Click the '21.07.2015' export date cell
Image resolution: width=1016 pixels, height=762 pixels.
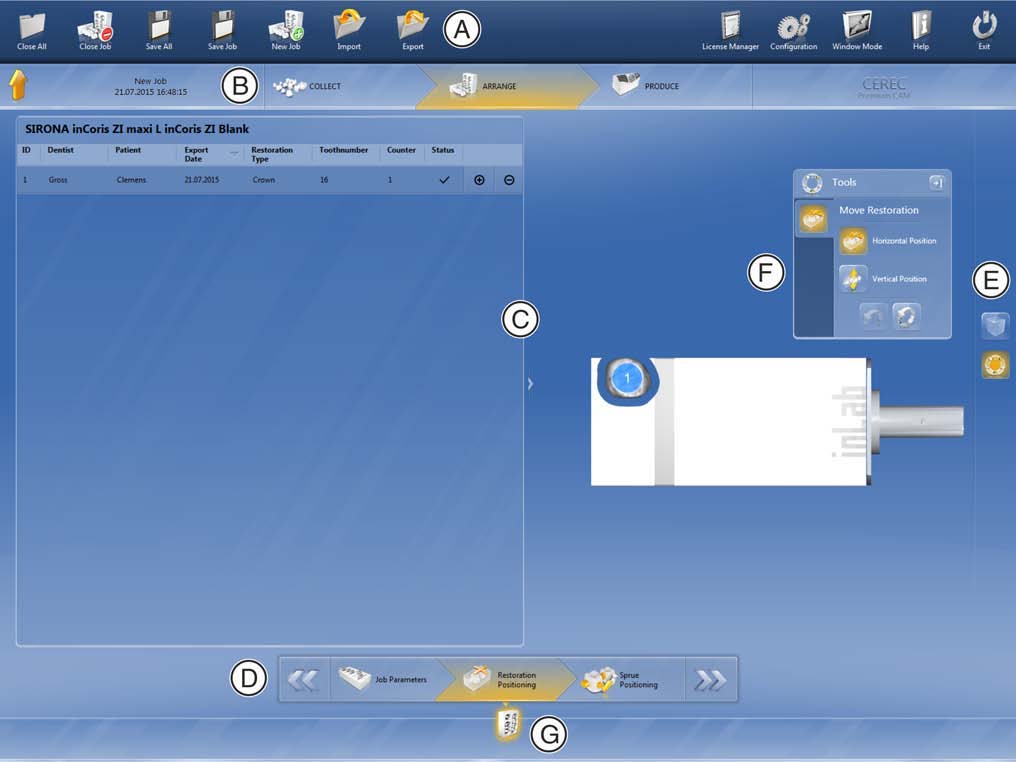202,180
